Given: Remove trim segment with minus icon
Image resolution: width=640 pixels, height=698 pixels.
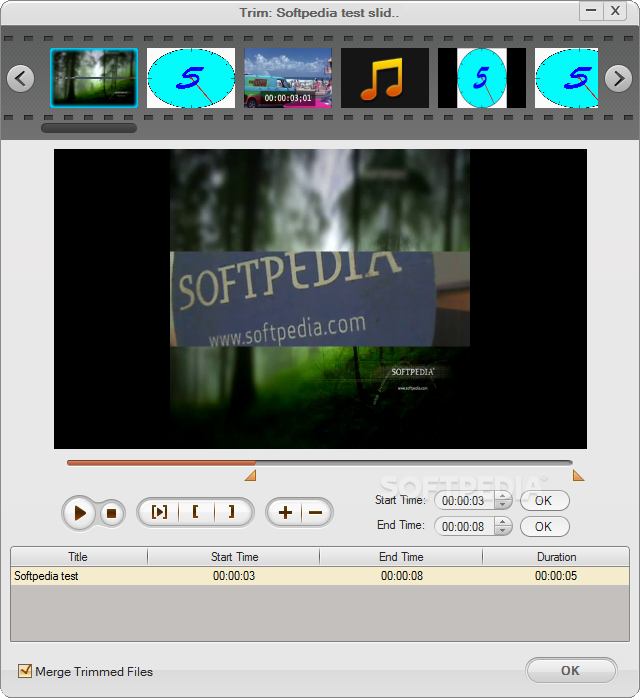Looking at the screenshot, I should (316, 513).
